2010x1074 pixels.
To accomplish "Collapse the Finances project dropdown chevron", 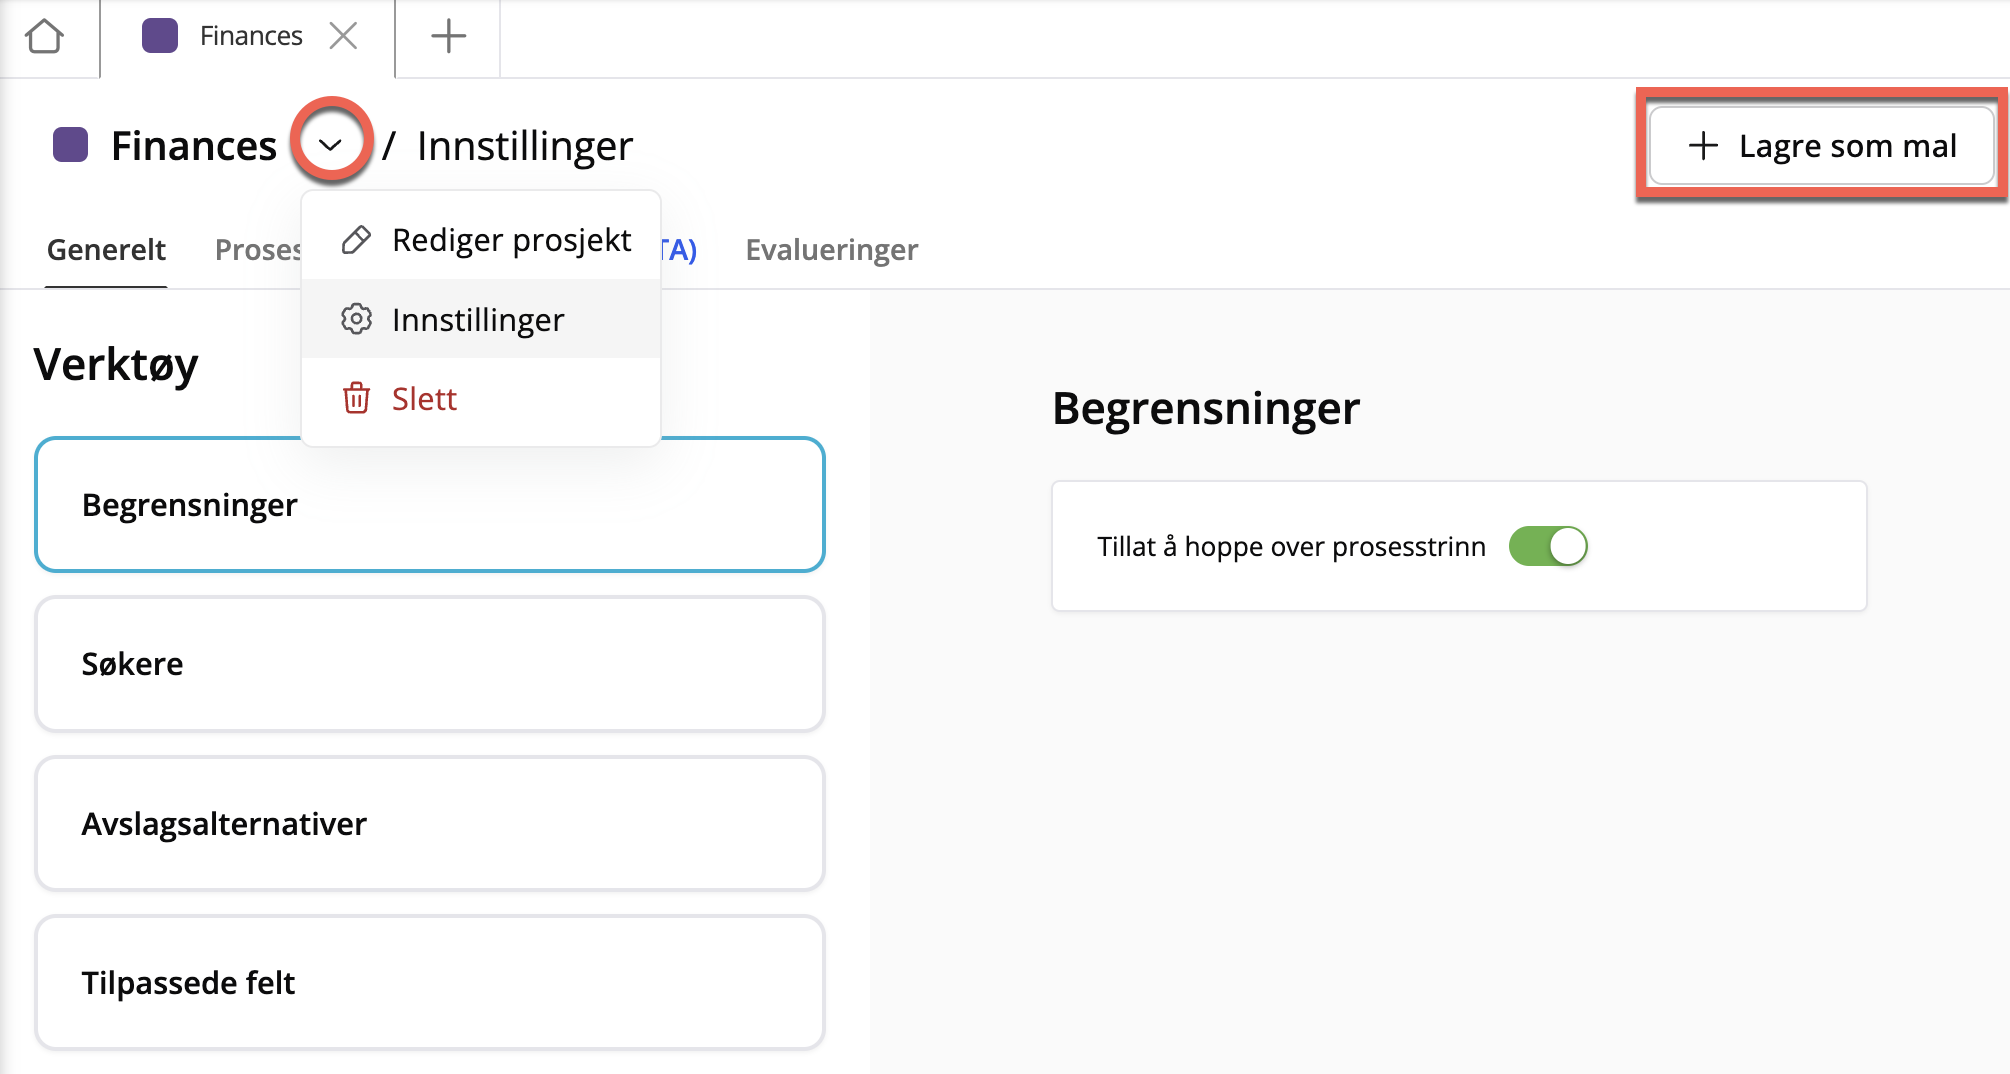I will [x=331, y=145].
